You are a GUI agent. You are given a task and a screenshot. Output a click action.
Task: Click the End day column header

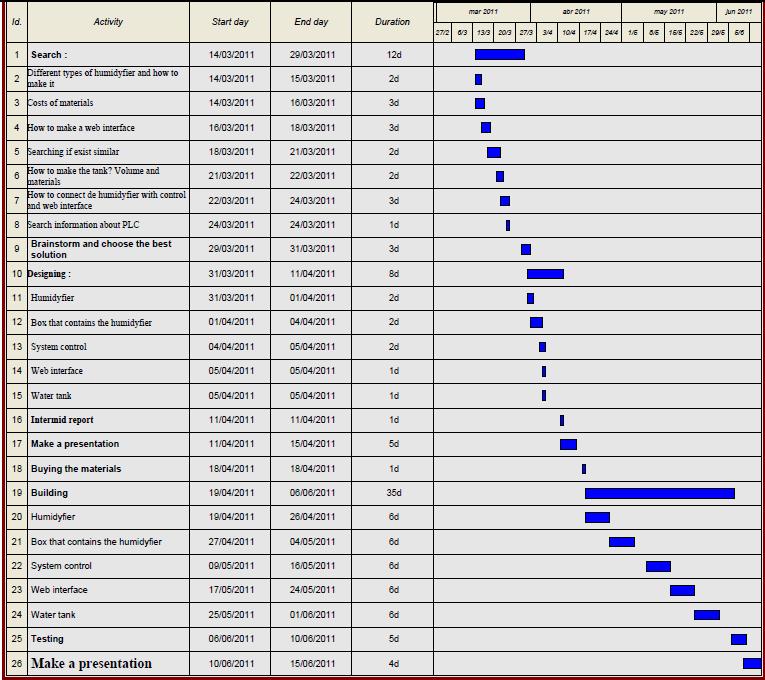point(311,22)
